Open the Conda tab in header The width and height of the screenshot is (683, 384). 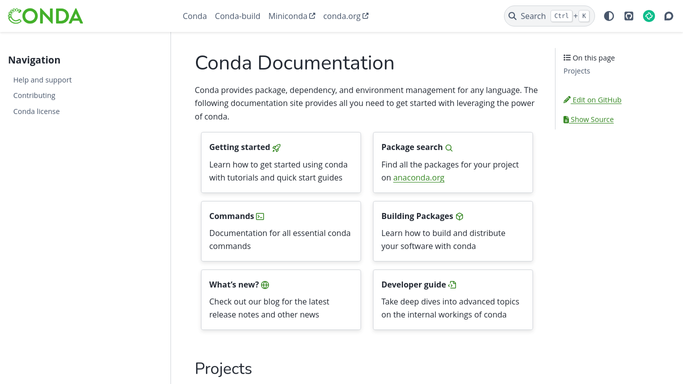194,16
